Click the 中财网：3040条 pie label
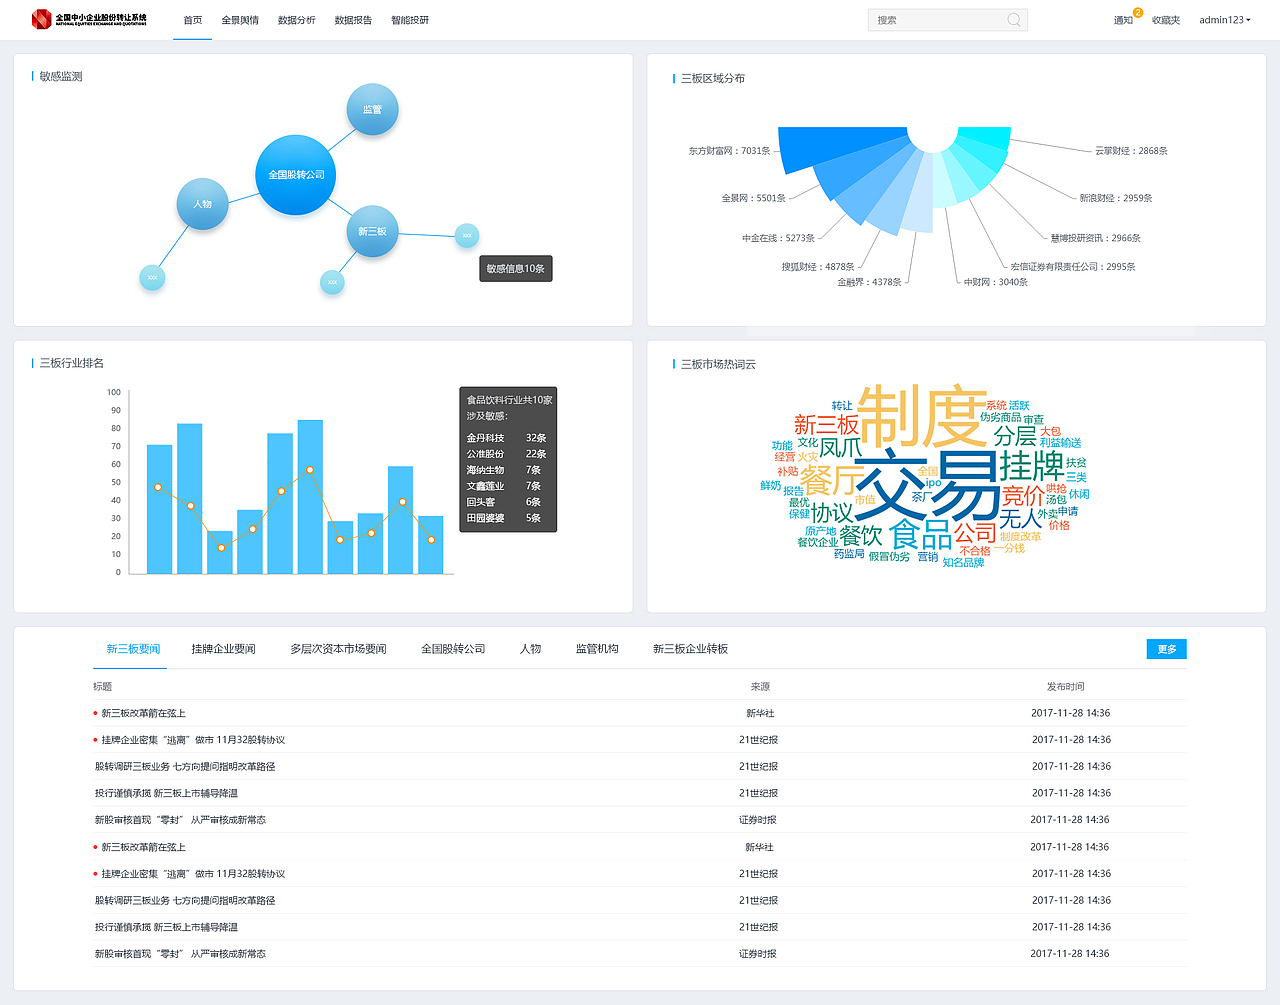The height and width of the screenshot is (1005, 1280). click(x=996, y=282)
